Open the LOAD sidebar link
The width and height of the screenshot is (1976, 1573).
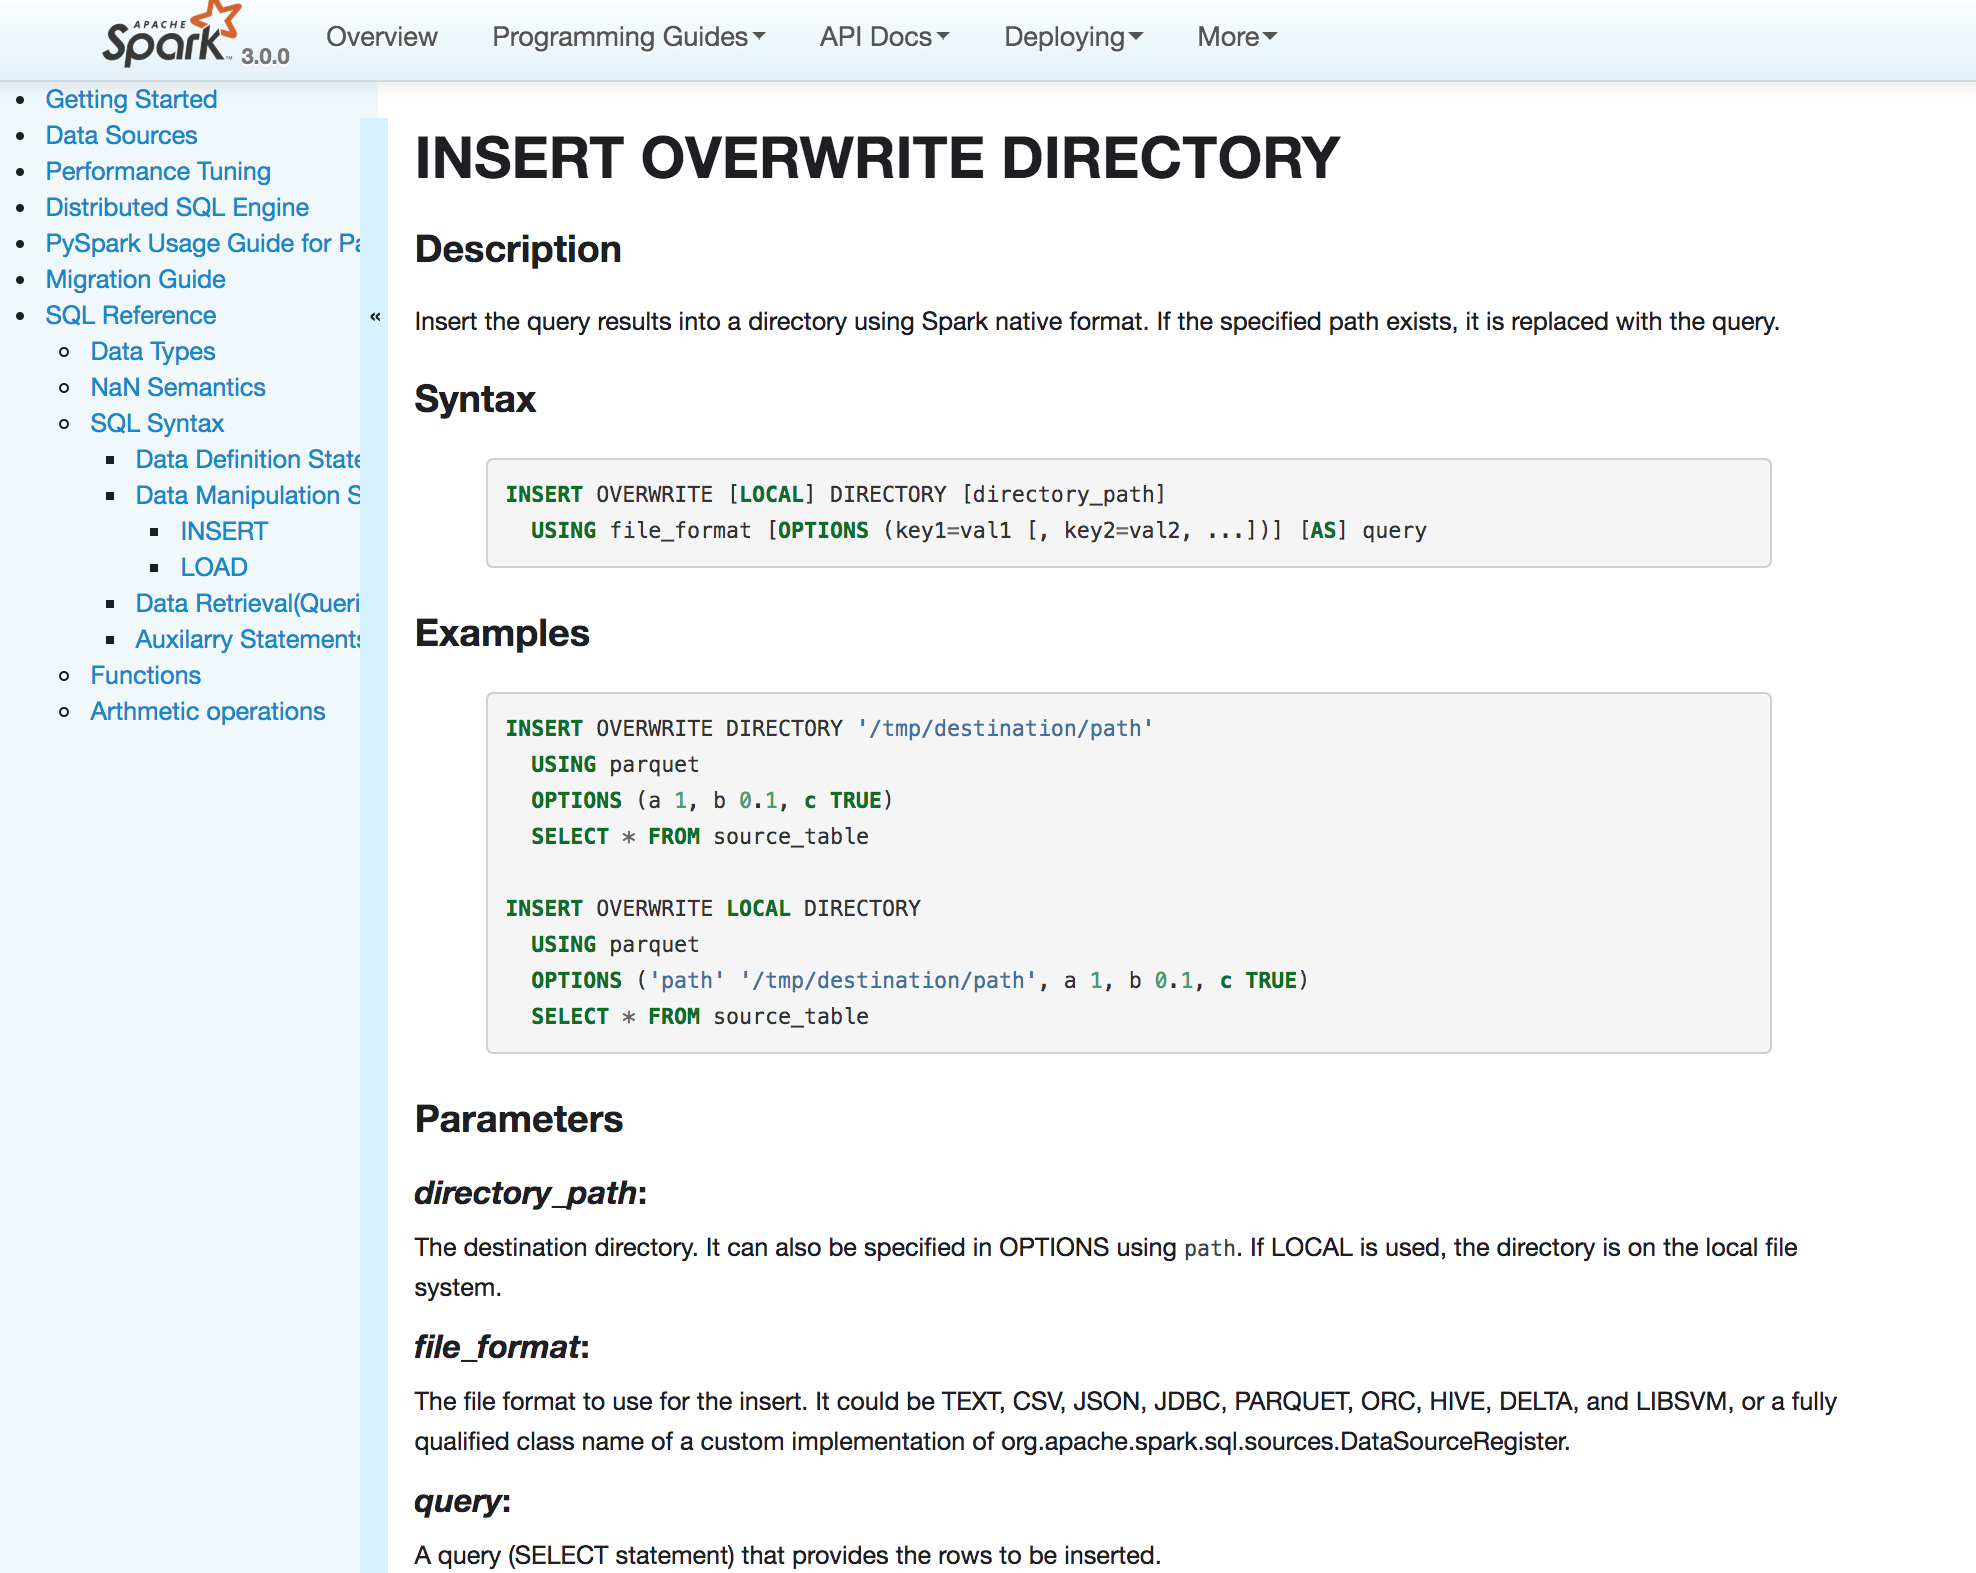pos(213,567)
